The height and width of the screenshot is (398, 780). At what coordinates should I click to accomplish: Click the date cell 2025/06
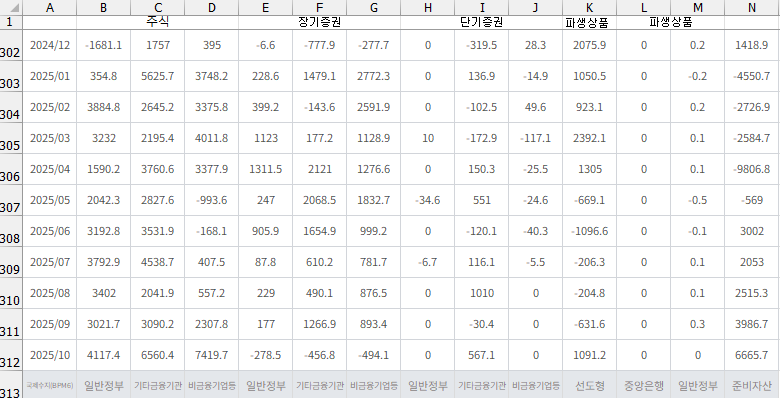(x=50, y=231)
